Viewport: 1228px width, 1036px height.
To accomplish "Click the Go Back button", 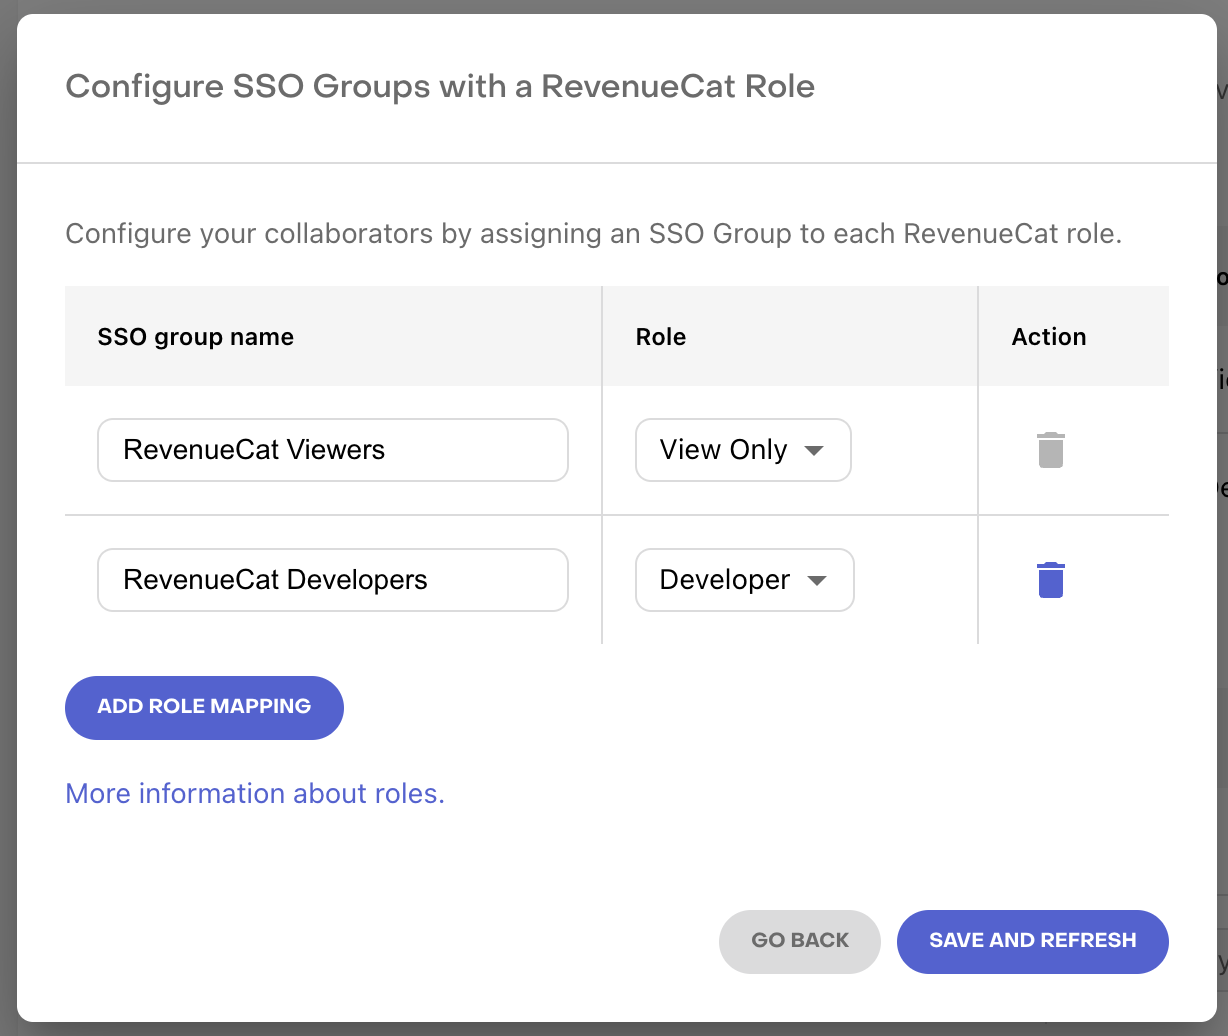I will point(800,941).
